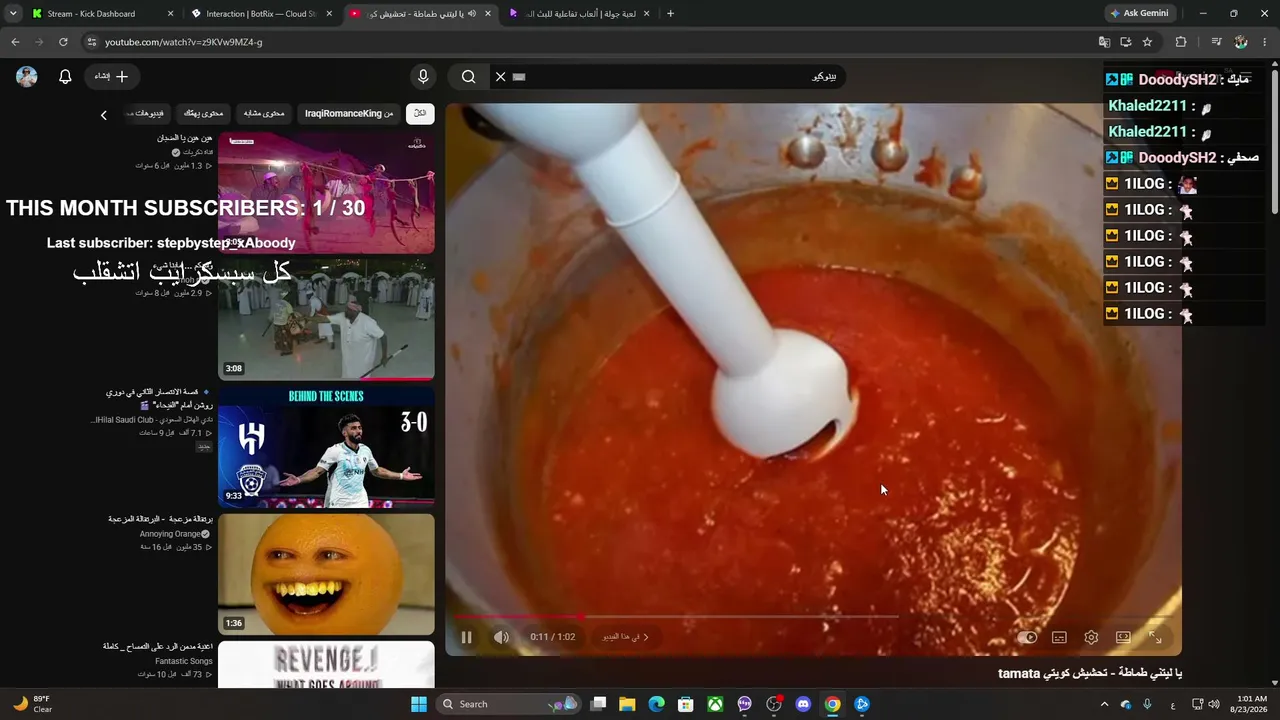Viewport: 1280px width, 720px height.
Task: Click the Windows taskbar Search box
Action: point(508,704)
